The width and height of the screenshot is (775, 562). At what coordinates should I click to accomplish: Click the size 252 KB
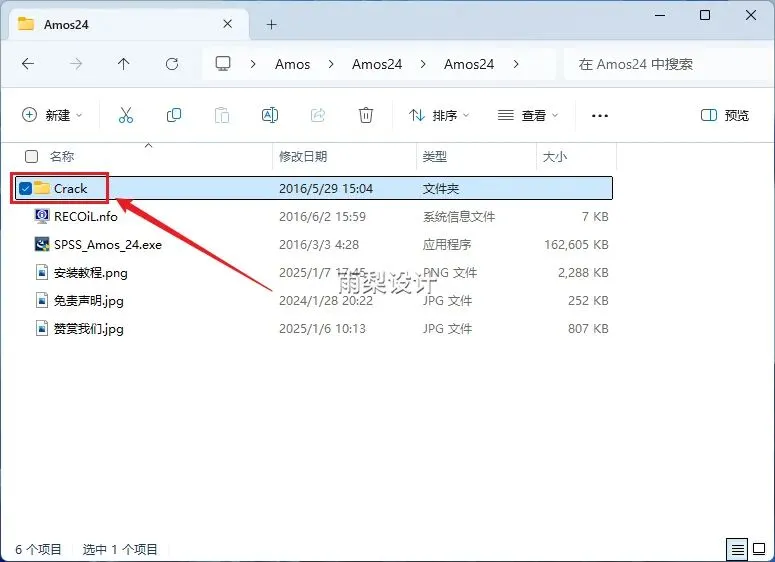pos(588,301)
